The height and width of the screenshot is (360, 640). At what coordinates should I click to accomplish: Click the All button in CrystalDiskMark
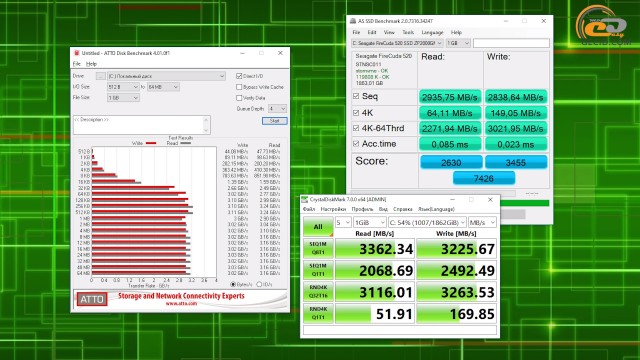pos(318,227)
